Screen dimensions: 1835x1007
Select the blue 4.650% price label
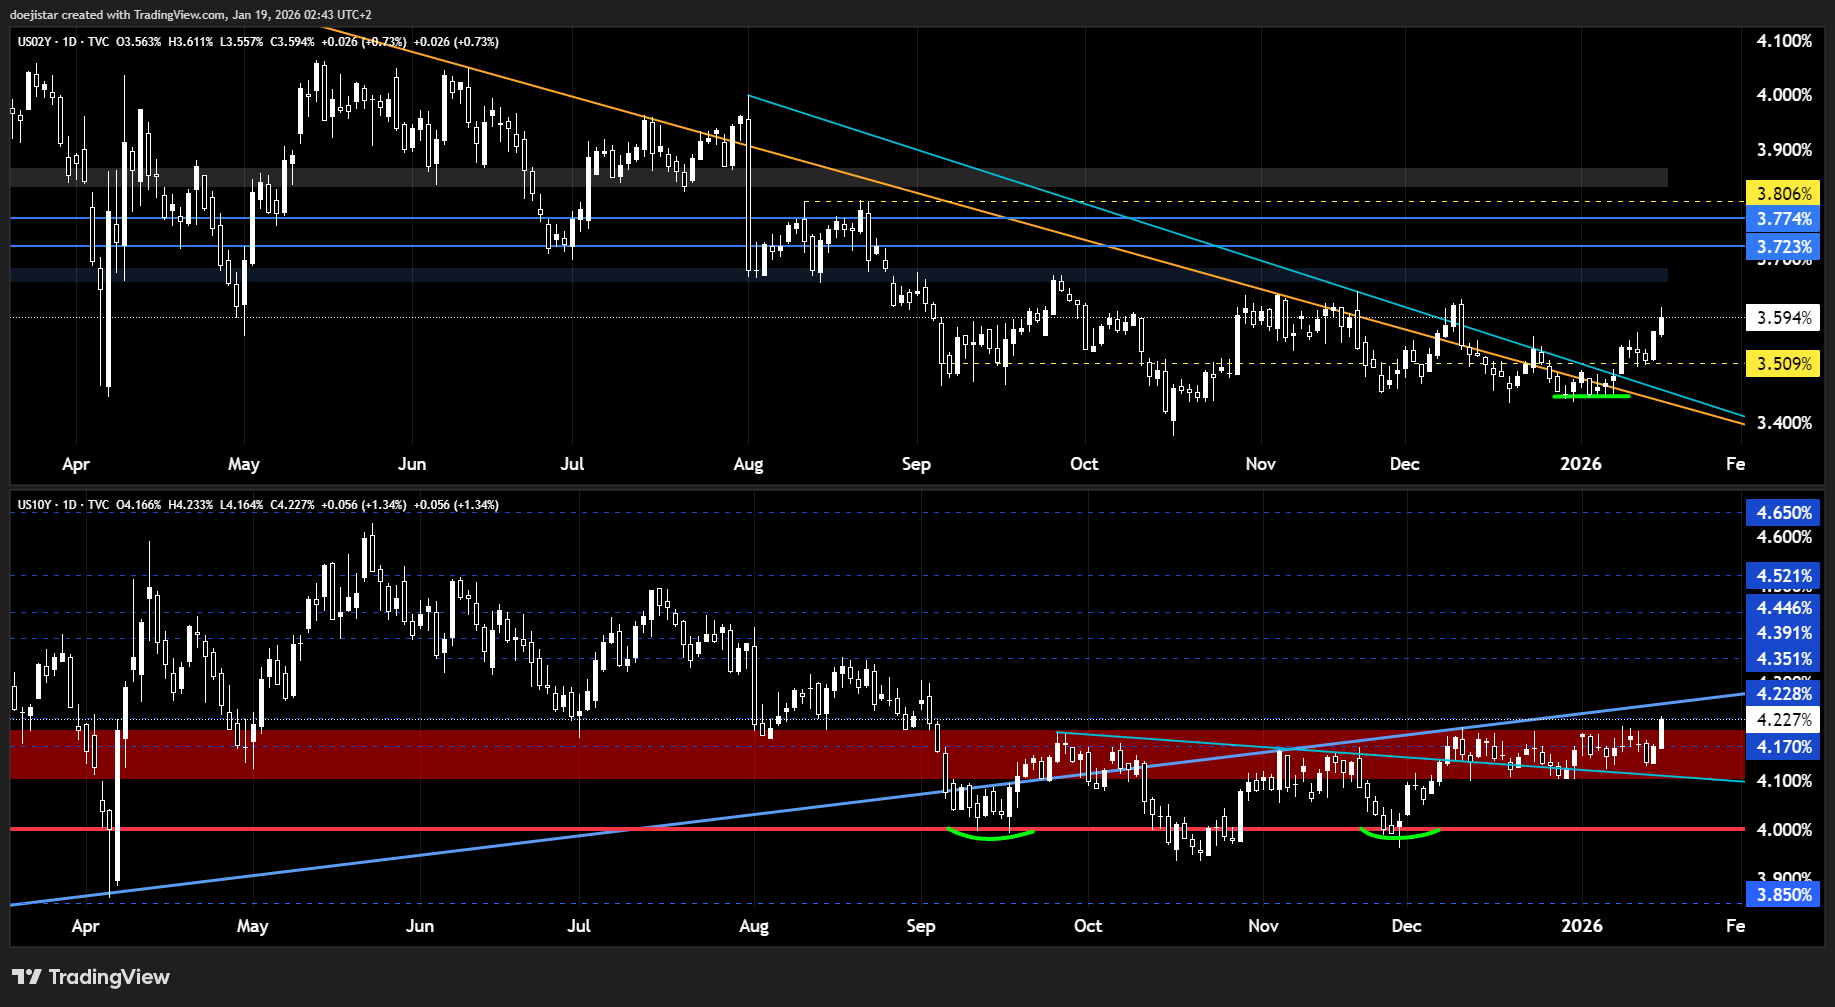(1782, 513)
